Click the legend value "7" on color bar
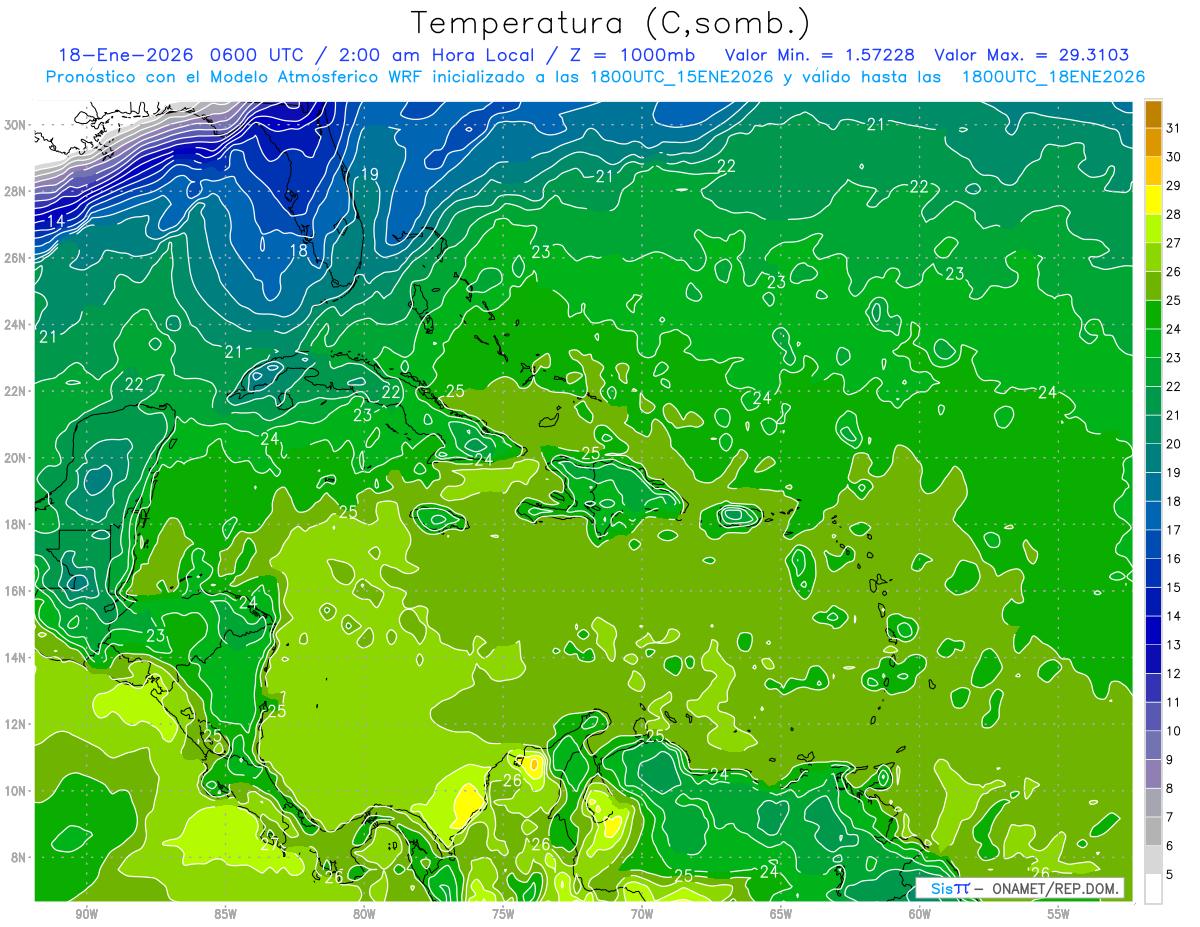 pos(1170,817)
